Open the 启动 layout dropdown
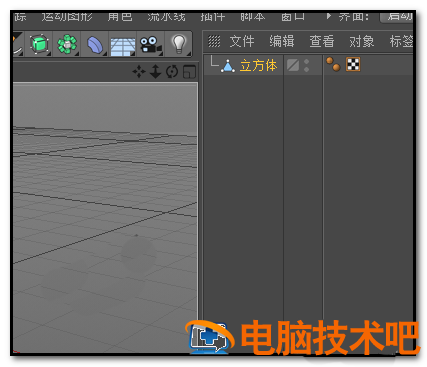Screen dimensions: 427x367 pos(397,16)
